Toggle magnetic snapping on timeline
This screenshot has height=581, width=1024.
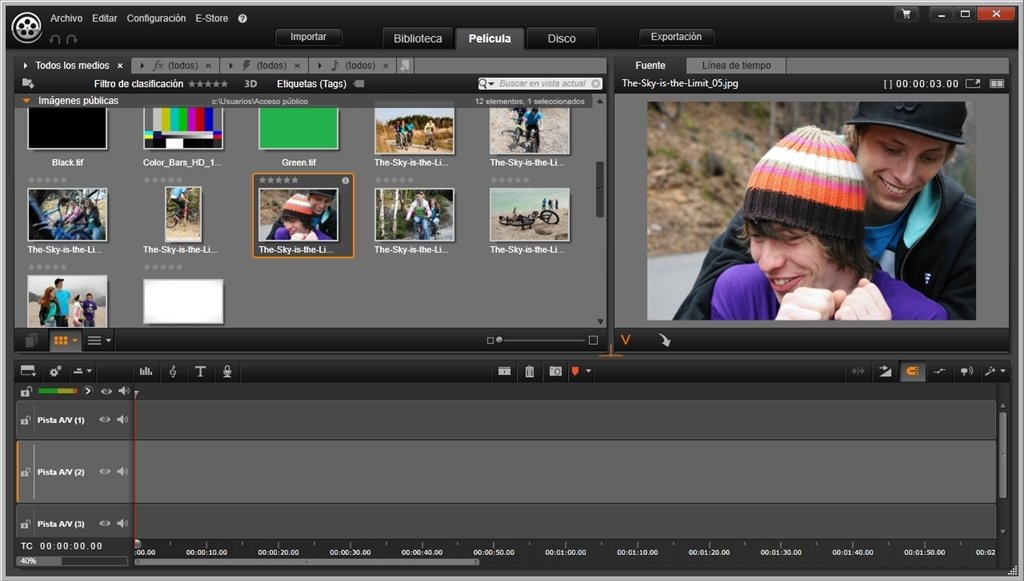913,371
